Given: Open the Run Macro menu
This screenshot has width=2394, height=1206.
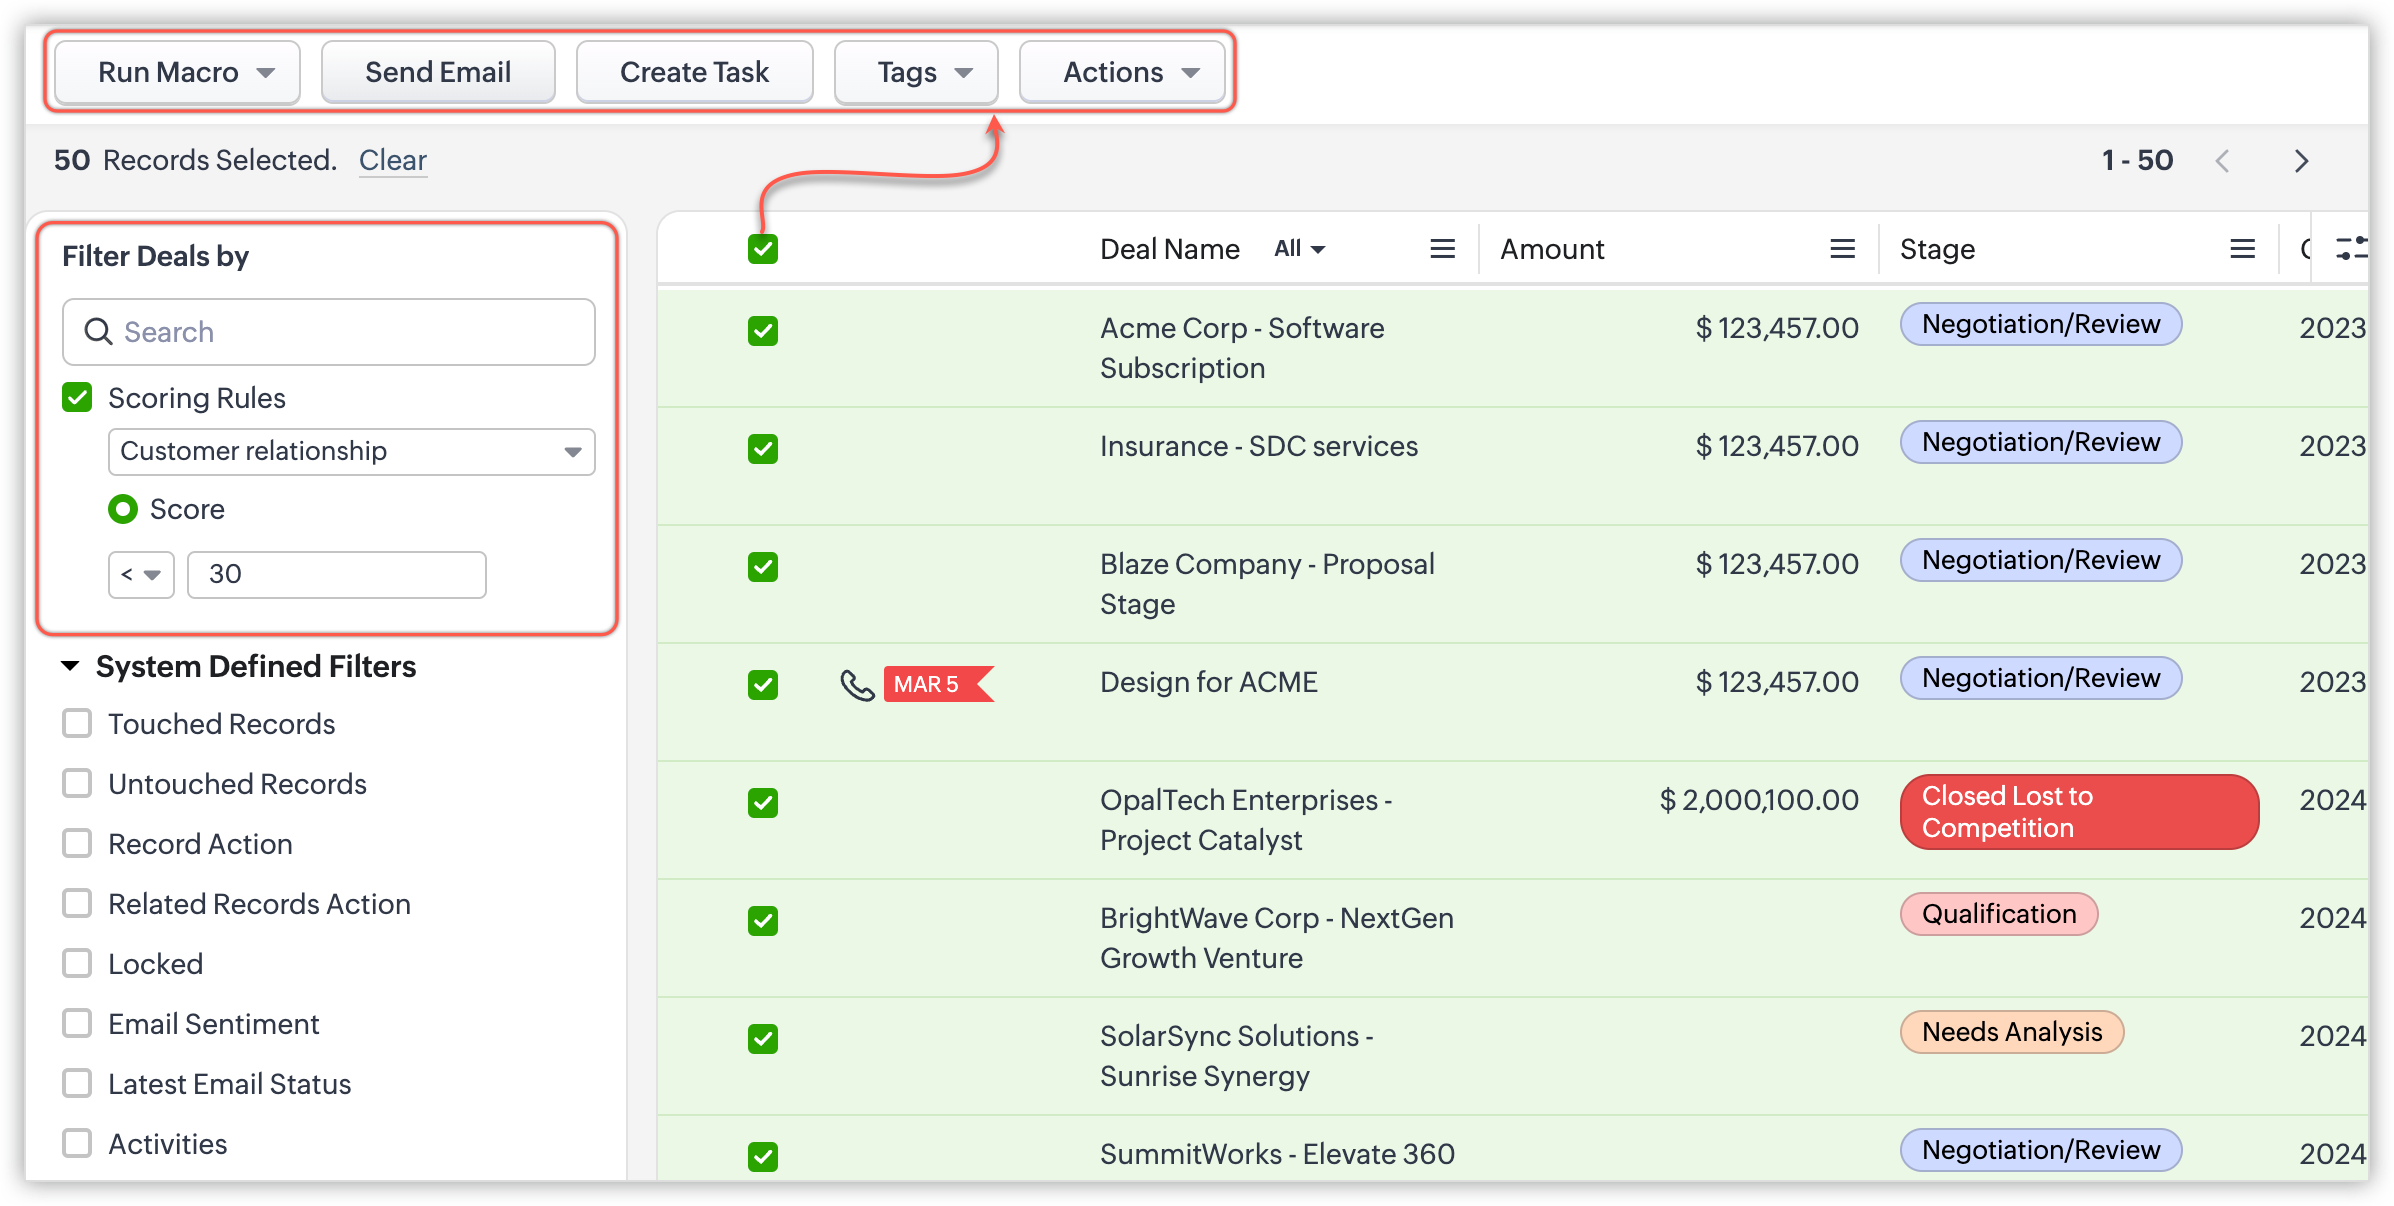Looking at the screenshot, I should click(x=178, y=72).
